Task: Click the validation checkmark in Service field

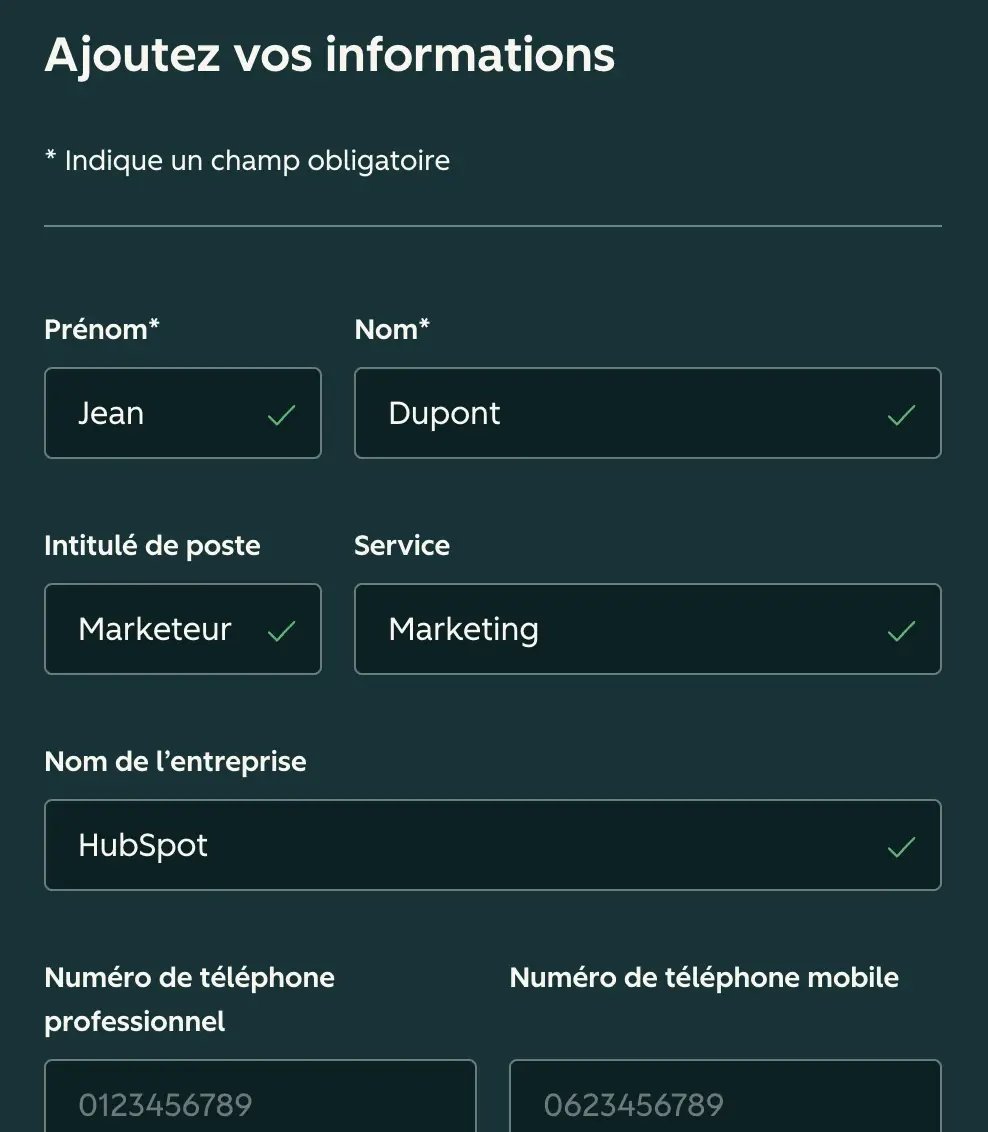Action: 901,631
